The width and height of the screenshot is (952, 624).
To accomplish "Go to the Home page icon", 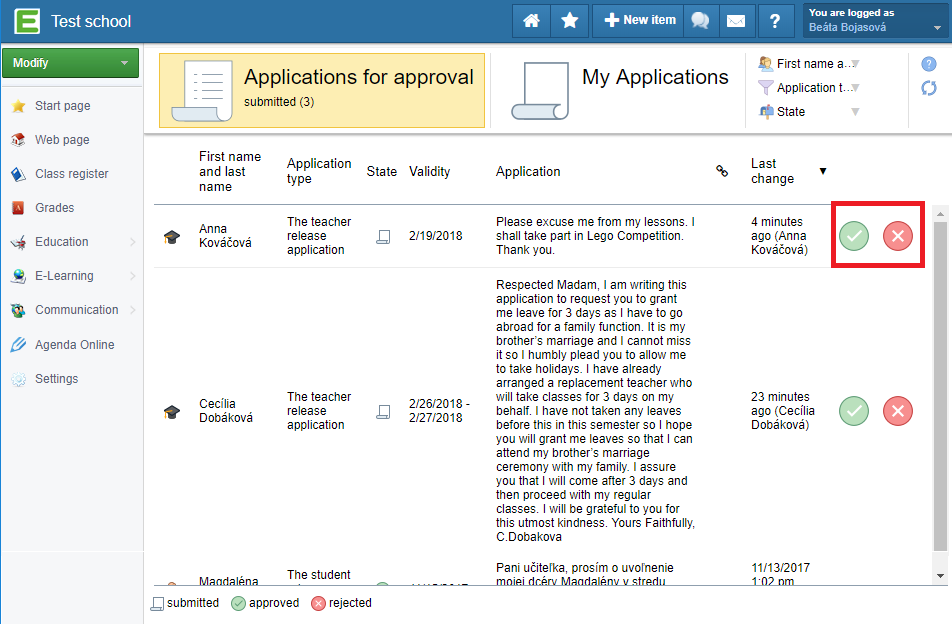I will coord(531,21).
